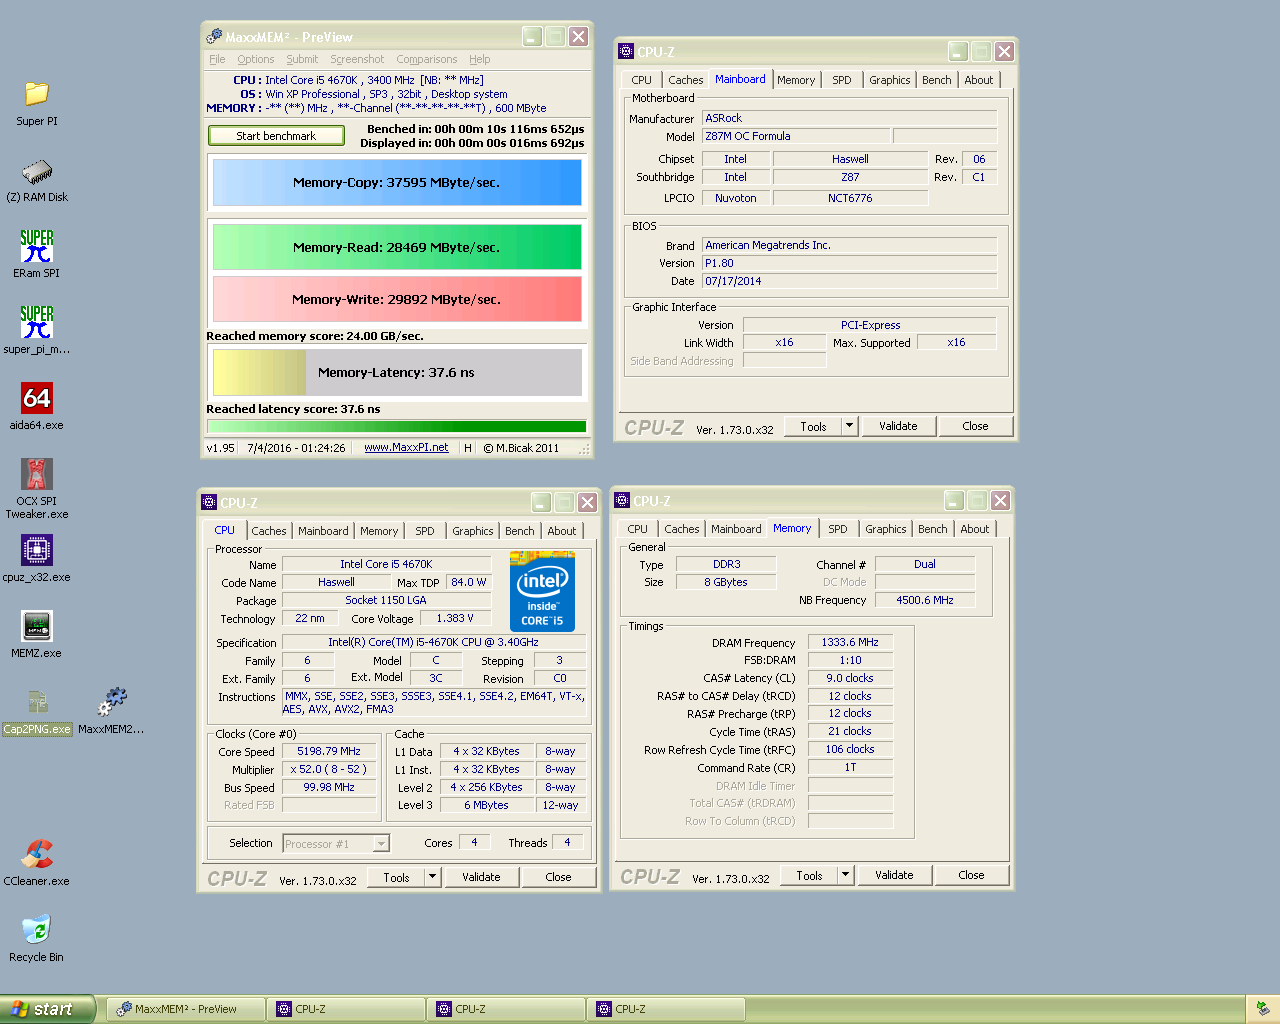
Task: Open the Screenshot menu in MaxxMEM²
Action: point(357,59)
